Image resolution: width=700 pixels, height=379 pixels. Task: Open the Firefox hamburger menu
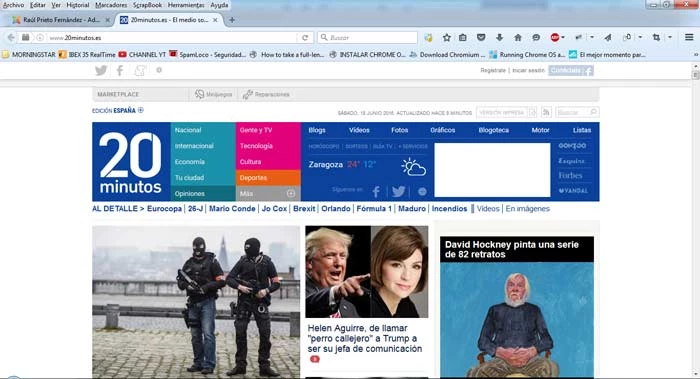689,37
